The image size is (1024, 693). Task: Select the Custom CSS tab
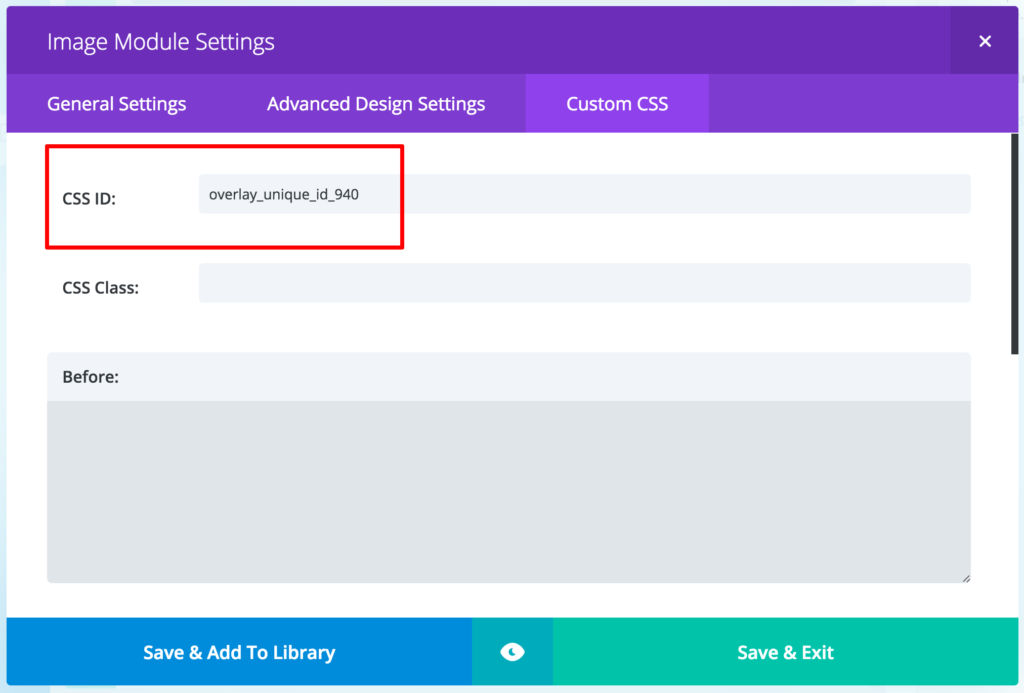tap(616, 103)
